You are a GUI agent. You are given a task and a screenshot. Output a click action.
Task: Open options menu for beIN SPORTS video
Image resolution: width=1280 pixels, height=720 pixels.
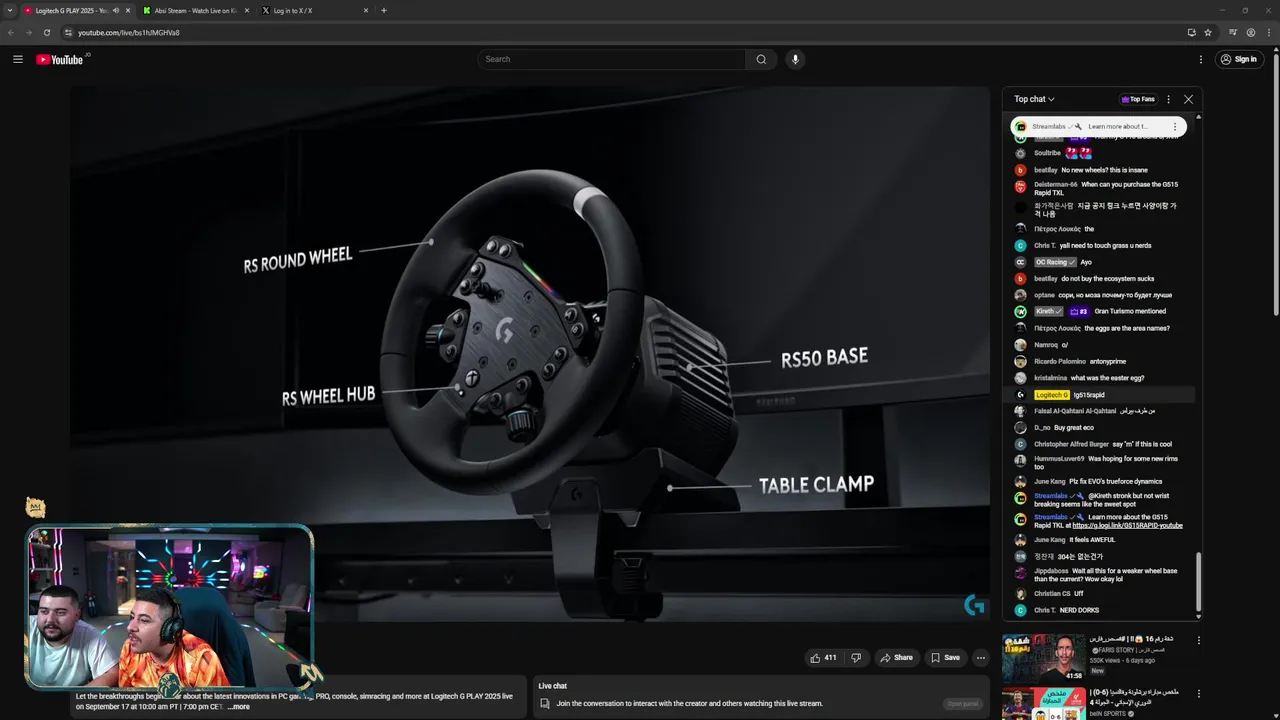(x=1199, y=694)
